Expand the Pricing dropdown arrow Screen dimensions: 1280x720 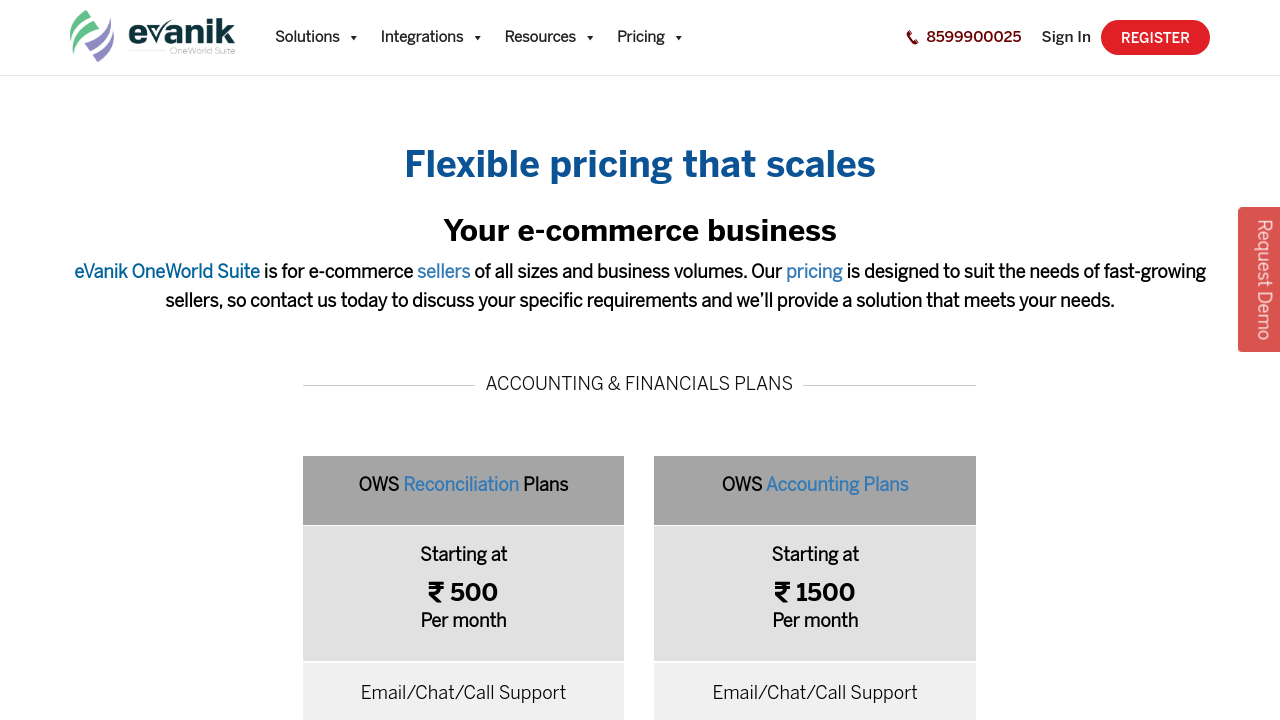678,38
